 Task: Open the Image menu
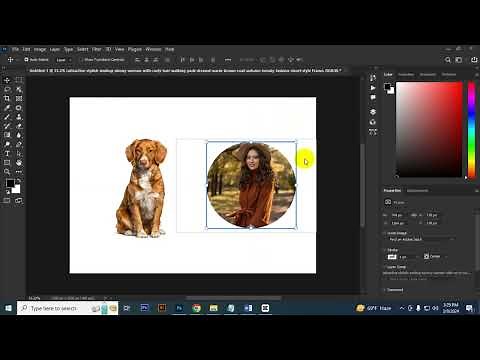[40, 49]
